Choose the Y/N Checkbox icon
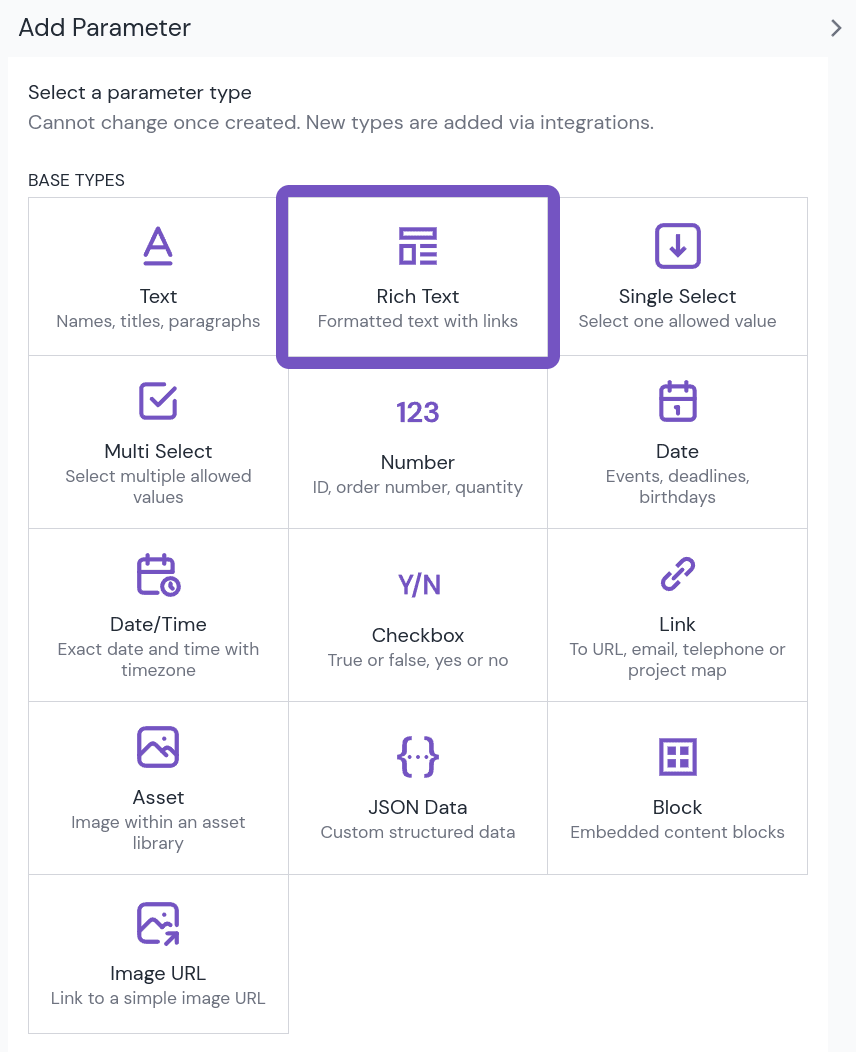The height and width of the screenshot is (1052, 856). point(419,584)
